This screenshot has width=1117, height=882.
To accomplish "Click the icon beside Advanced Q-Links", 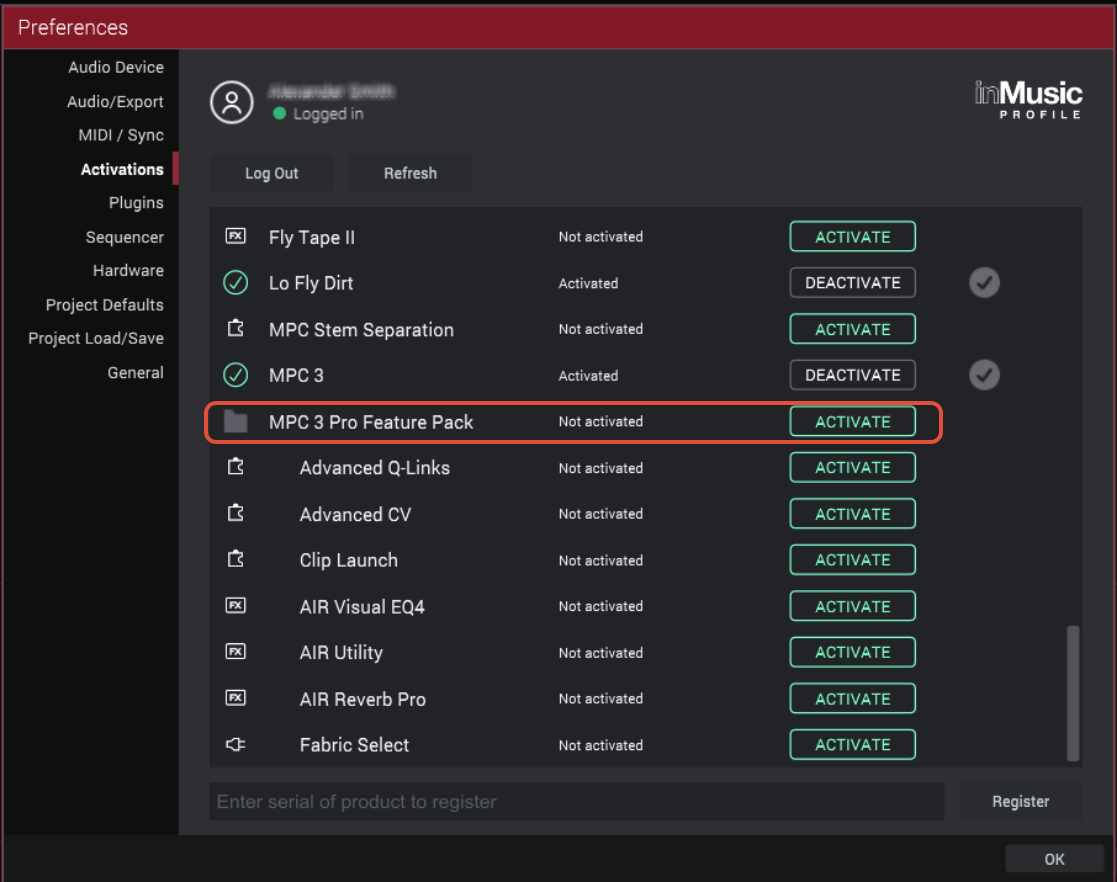I will pyautogui.click(x=236, y=467).
